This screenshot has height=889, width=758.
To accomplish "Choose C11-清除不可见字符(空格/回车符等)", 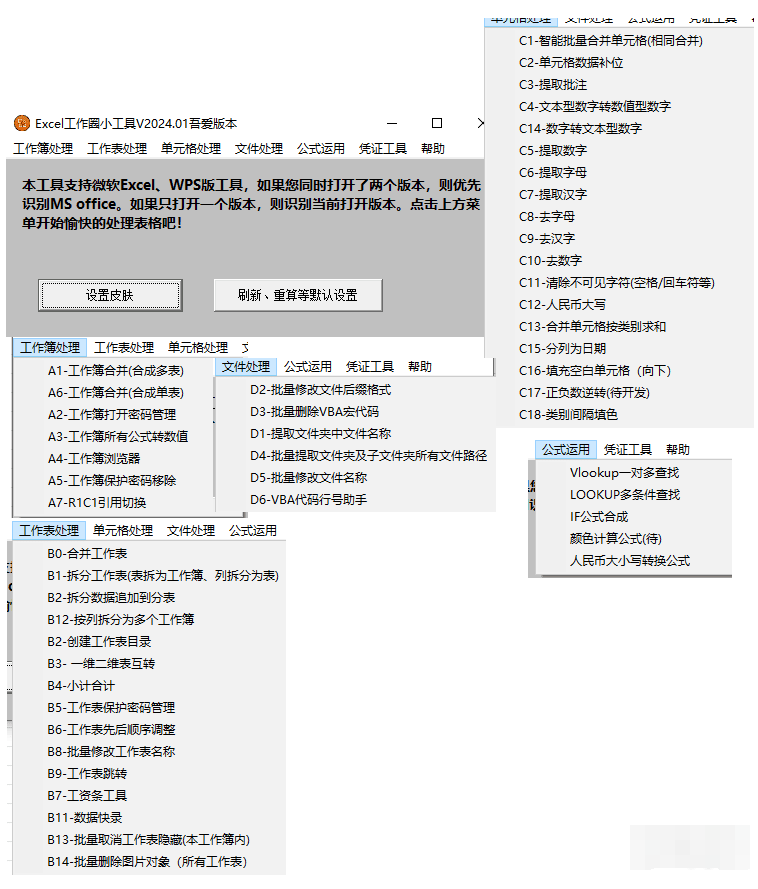I will pos(617,283).
